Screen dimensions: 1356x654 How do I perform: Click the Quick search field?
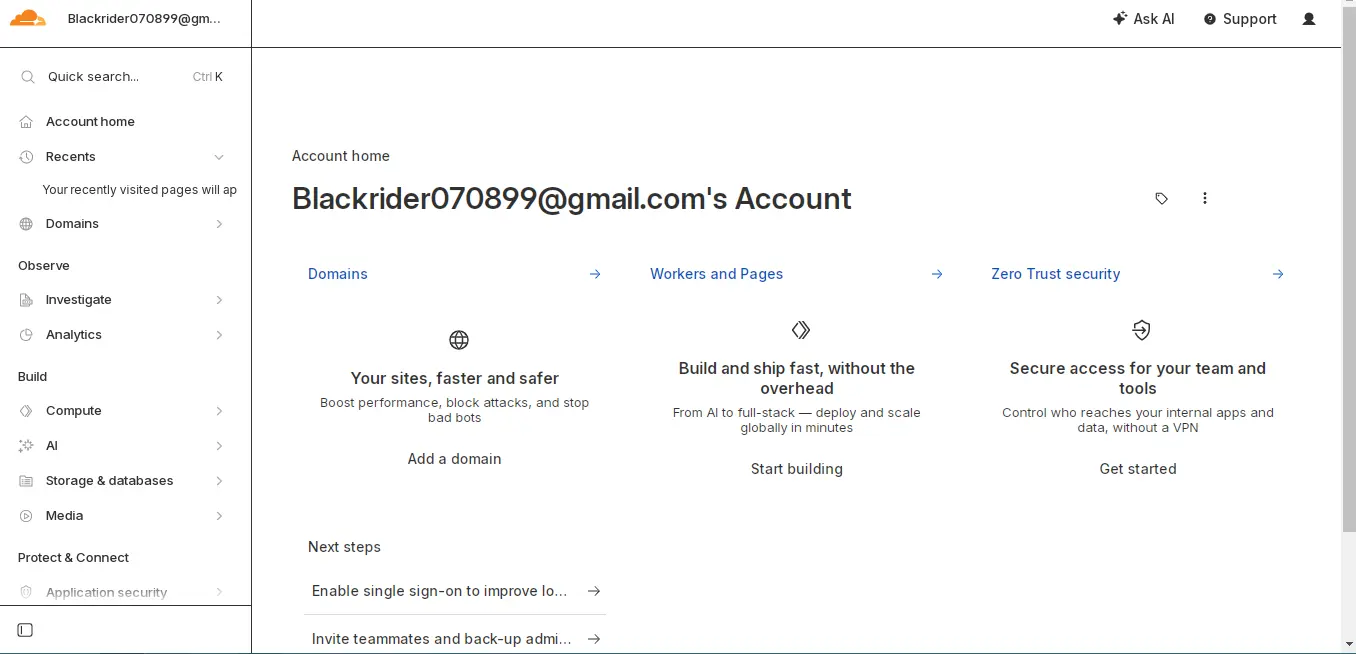(125, 77)
